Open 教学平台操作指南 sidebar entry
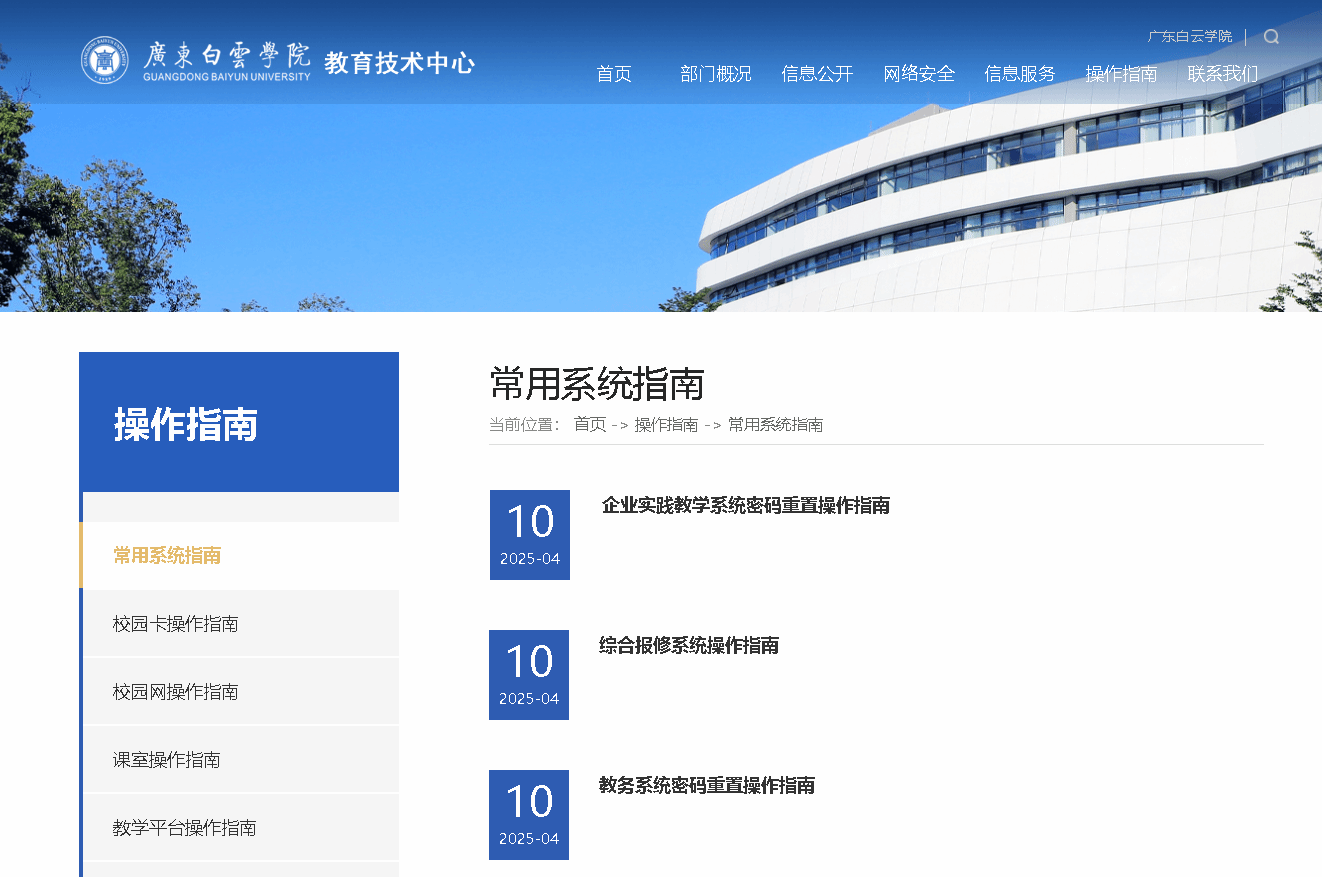The height and width of the screenshot is (877, 1322). (x=184, y=828)
